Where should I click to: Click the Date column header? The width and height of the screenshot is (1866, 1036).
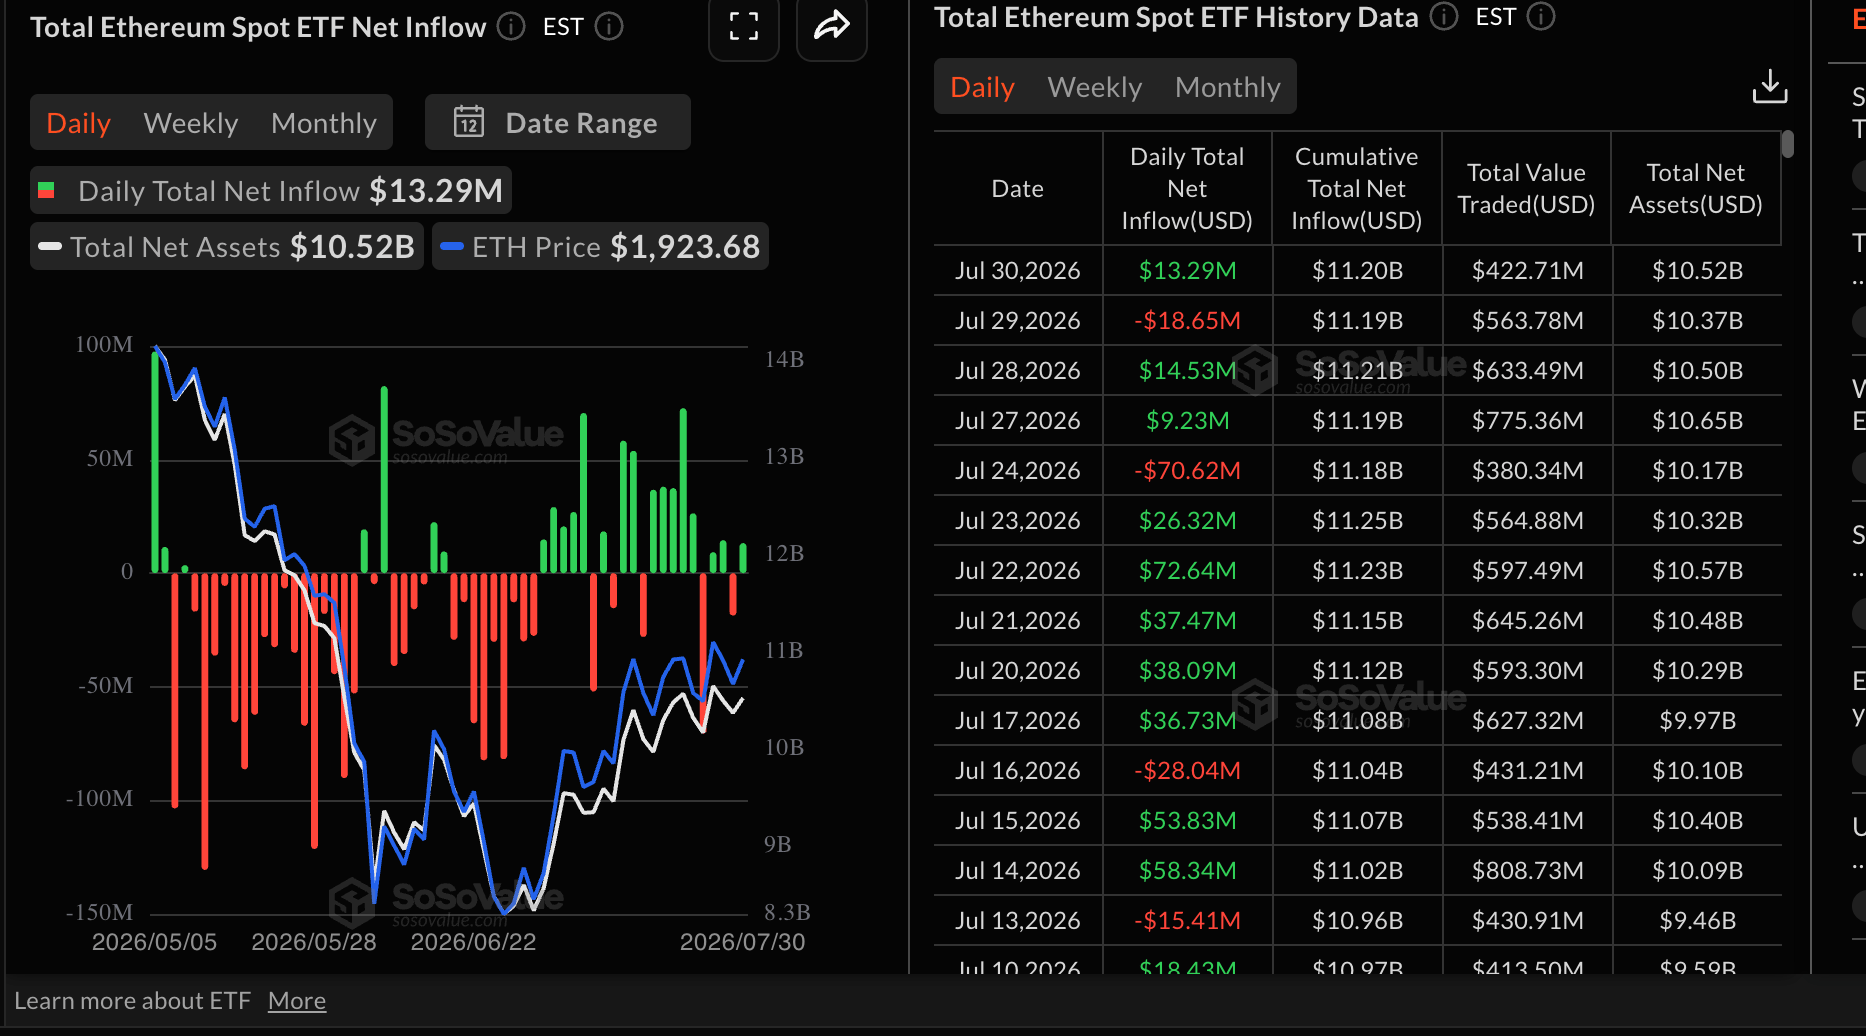click(1018, 189)
